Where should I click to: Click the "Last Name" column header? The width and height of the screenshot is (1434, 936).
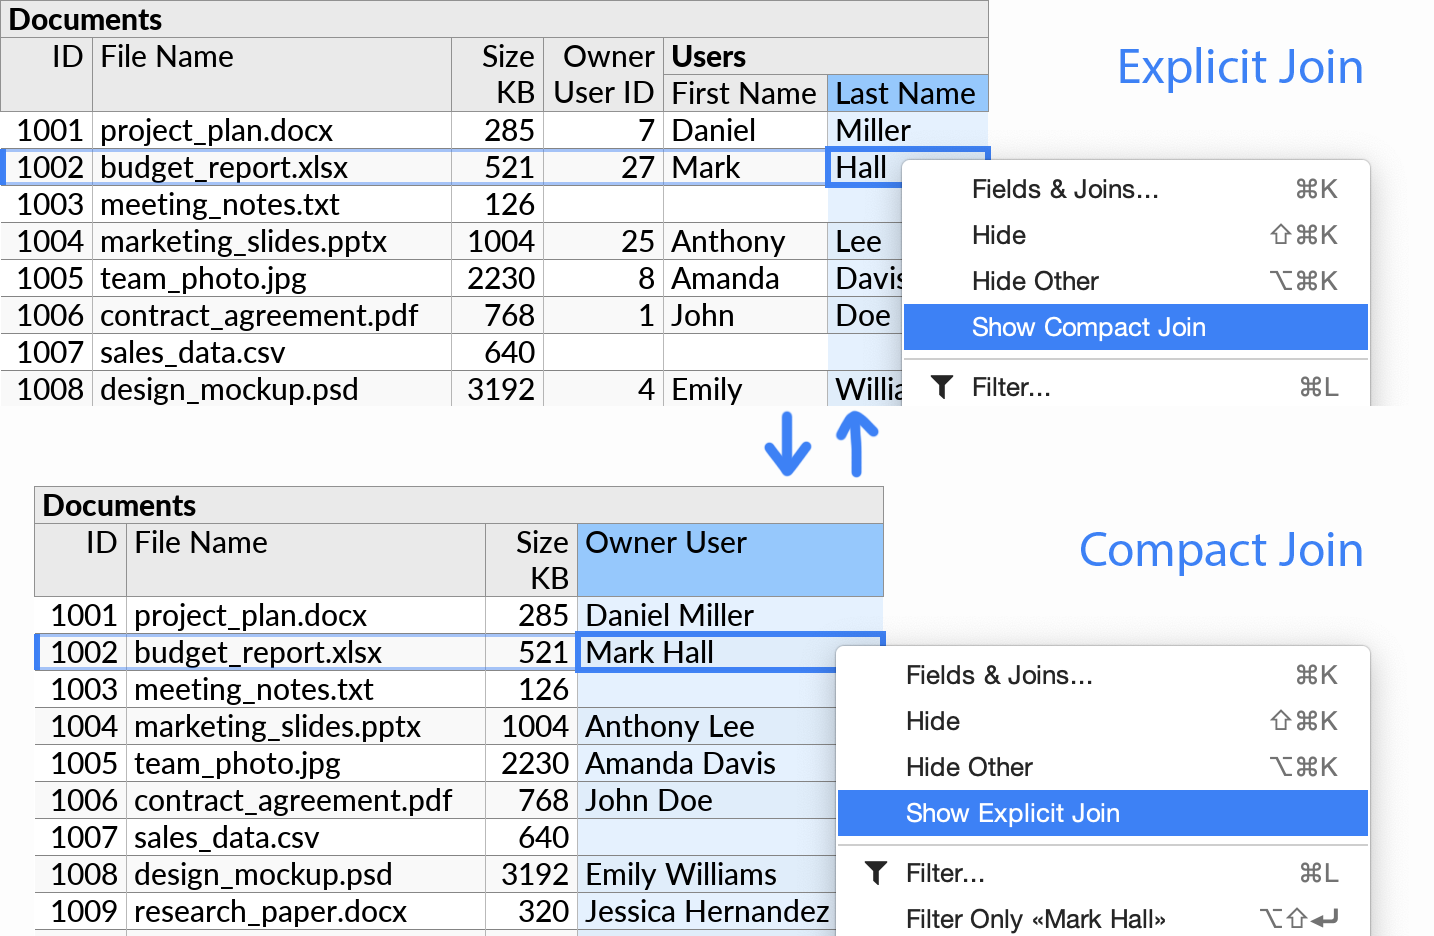pos(905,93)
